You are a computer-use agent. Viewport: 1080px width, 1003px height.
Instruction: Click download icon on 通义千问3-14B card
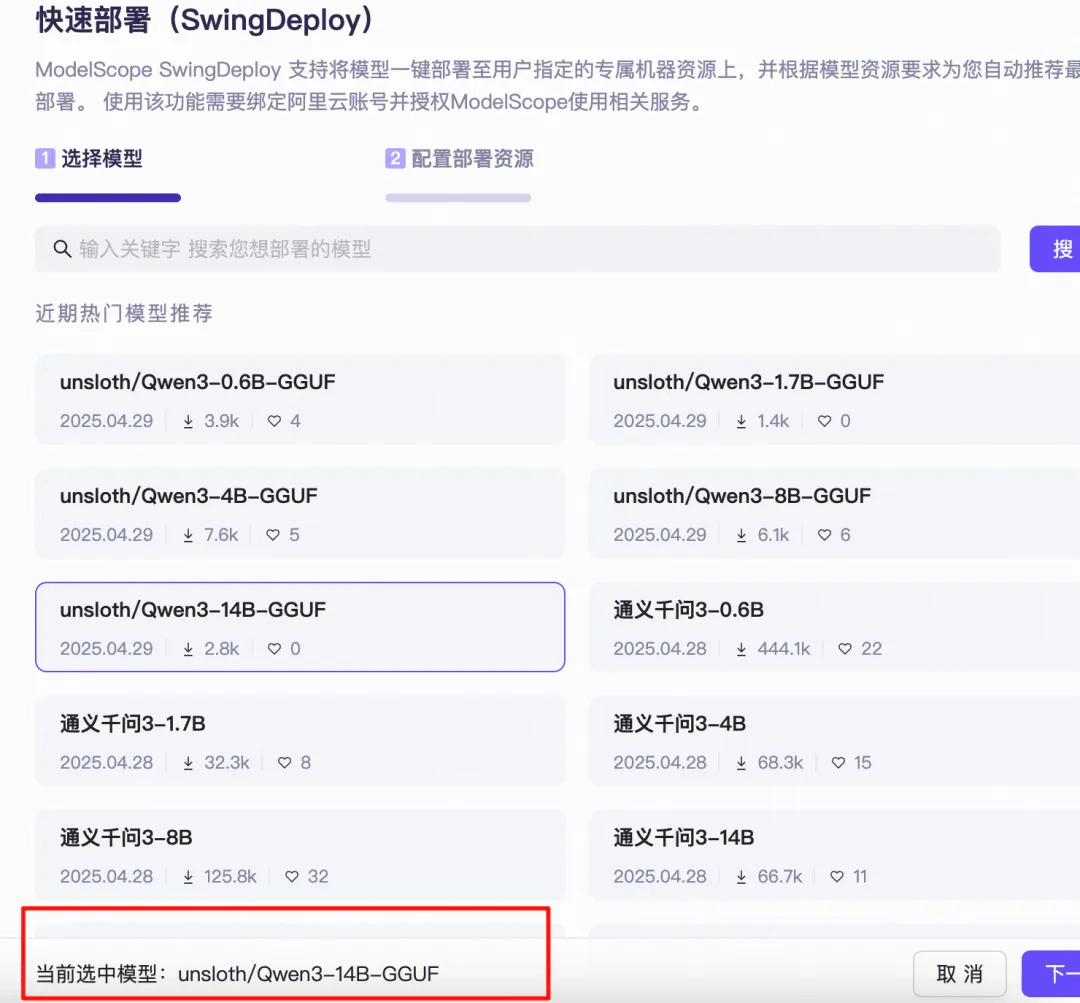tap(741, 877)
